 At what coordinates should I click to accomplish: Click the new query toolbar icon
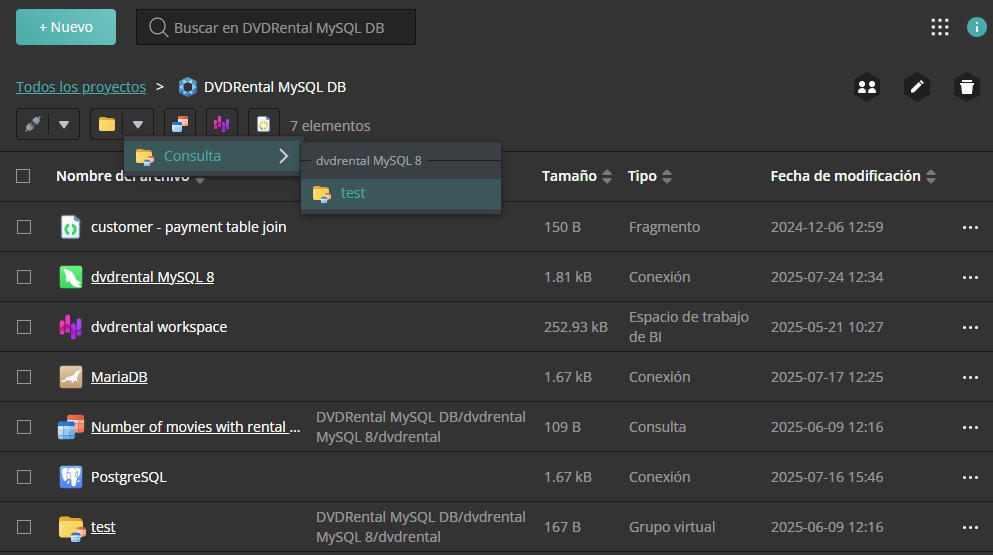pos(180,125)
